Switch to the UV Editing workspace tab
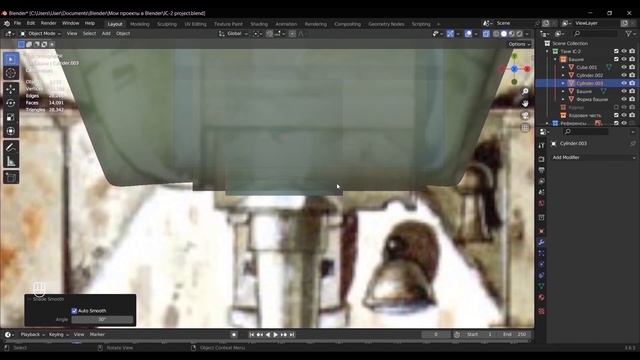The image size is (640, 360). click(x=196, y=24)
